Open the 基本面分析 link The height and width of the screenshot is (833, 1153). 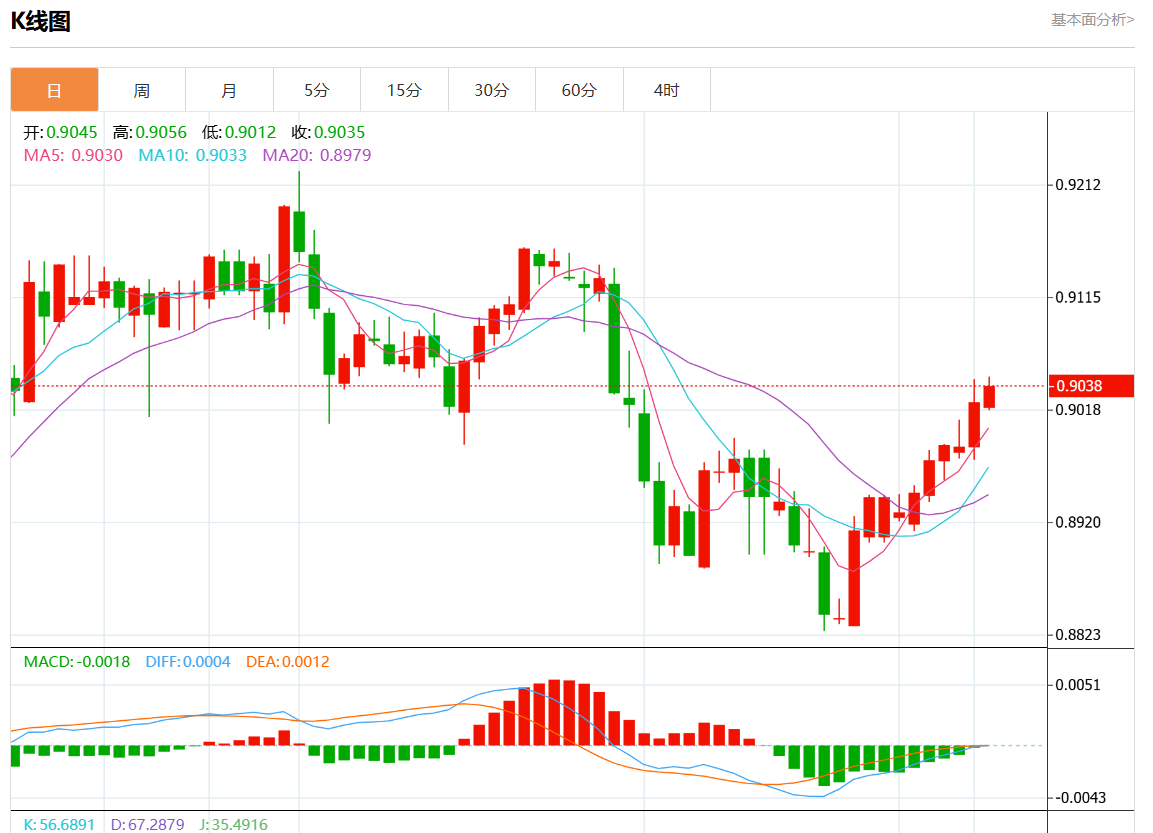[x=1093, y=20]
